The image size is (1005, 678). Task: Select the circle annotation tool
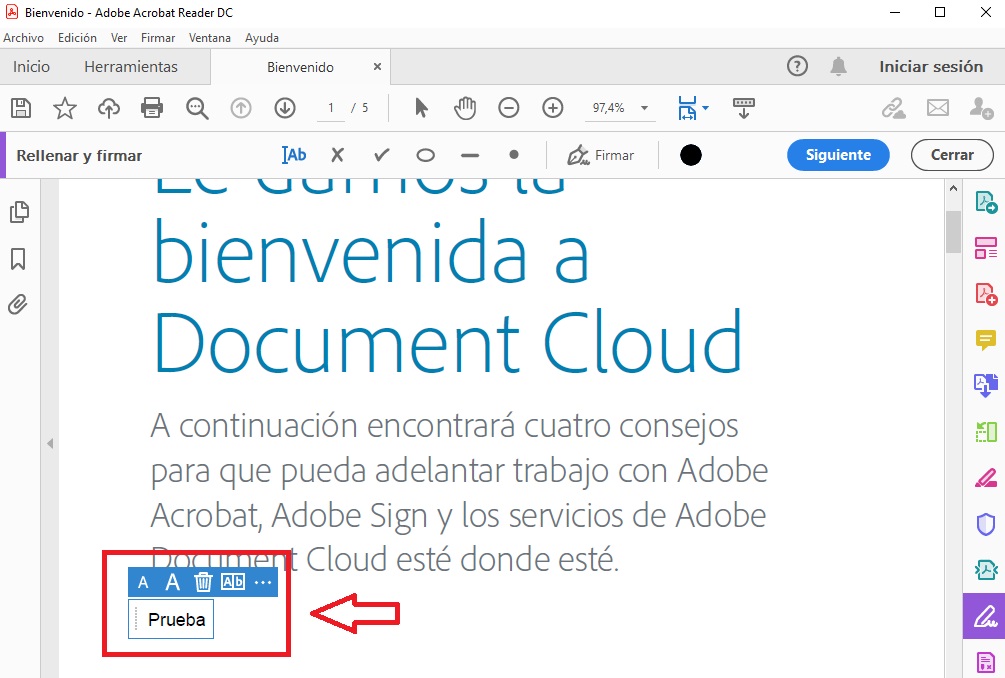pos(425,155)
